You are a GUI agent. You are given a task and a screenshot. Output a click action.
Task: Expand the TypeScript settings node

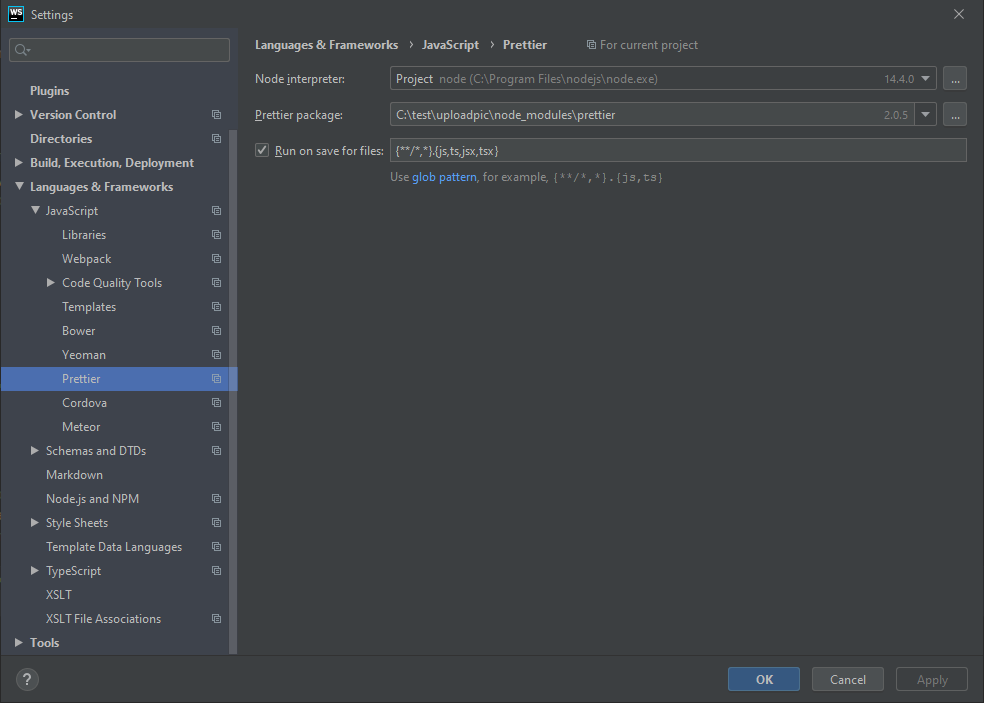(35, 571)
